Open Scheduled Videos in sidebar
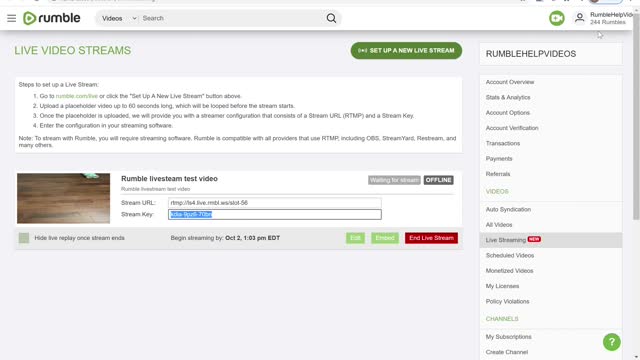The image size is (640, 360). (x=510, y=256)
